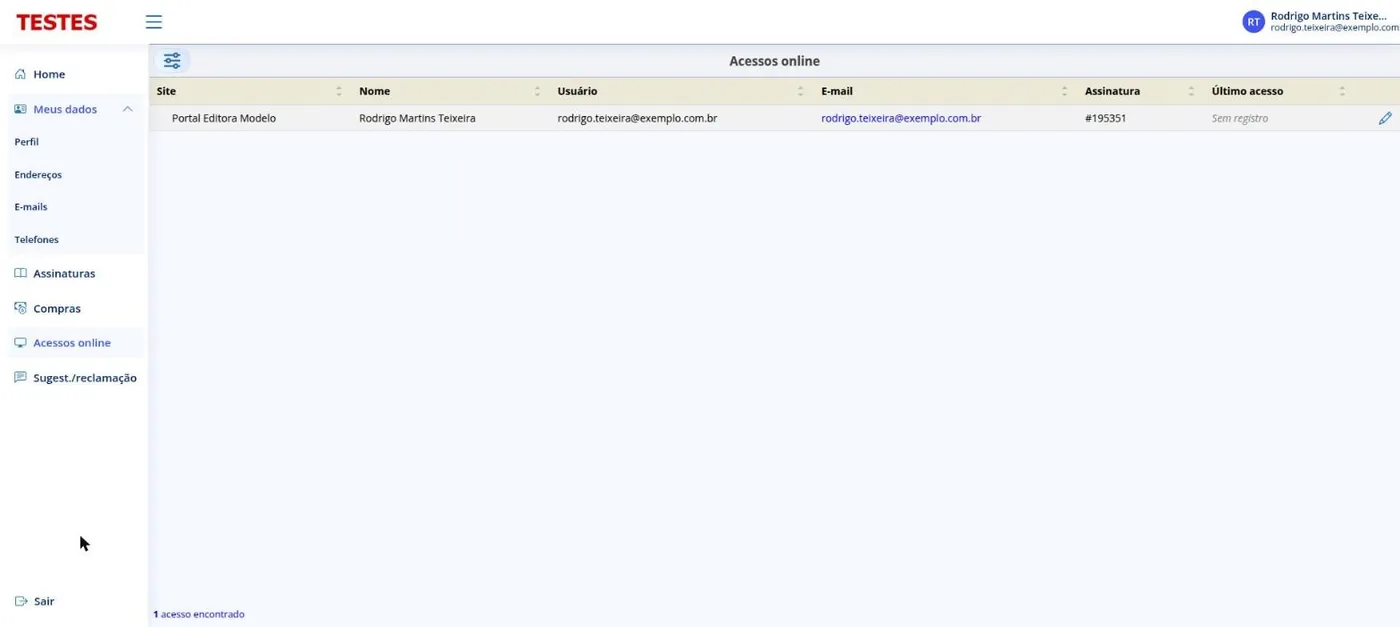Sort by Nome column arrows
This screenshot has height=627, width=1400.
pyautogui.click(x=537, y=91)
